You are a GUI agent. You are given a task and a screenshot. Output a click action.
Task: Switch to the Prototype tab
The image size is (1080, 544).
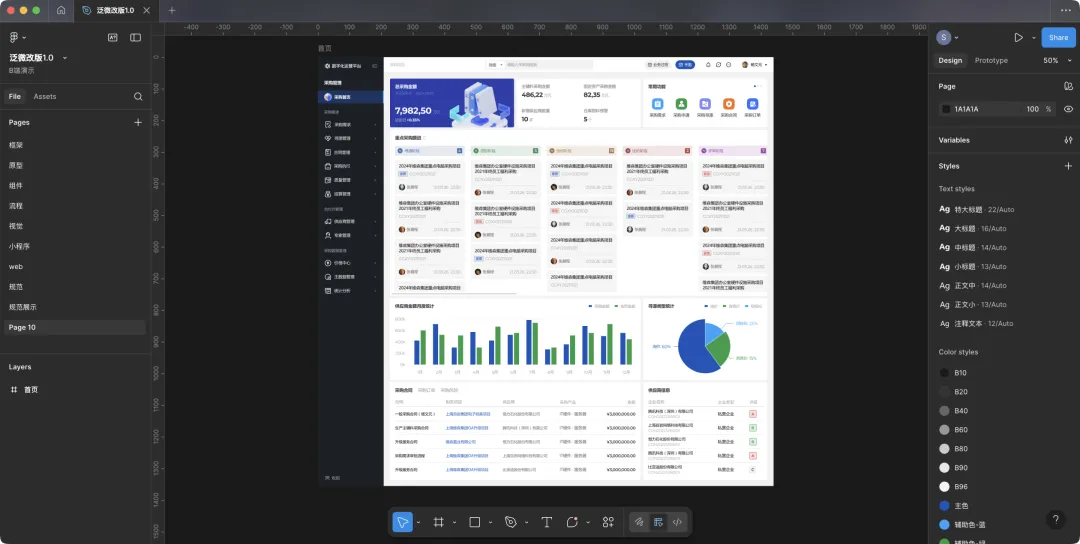click(x=991, y=61)
